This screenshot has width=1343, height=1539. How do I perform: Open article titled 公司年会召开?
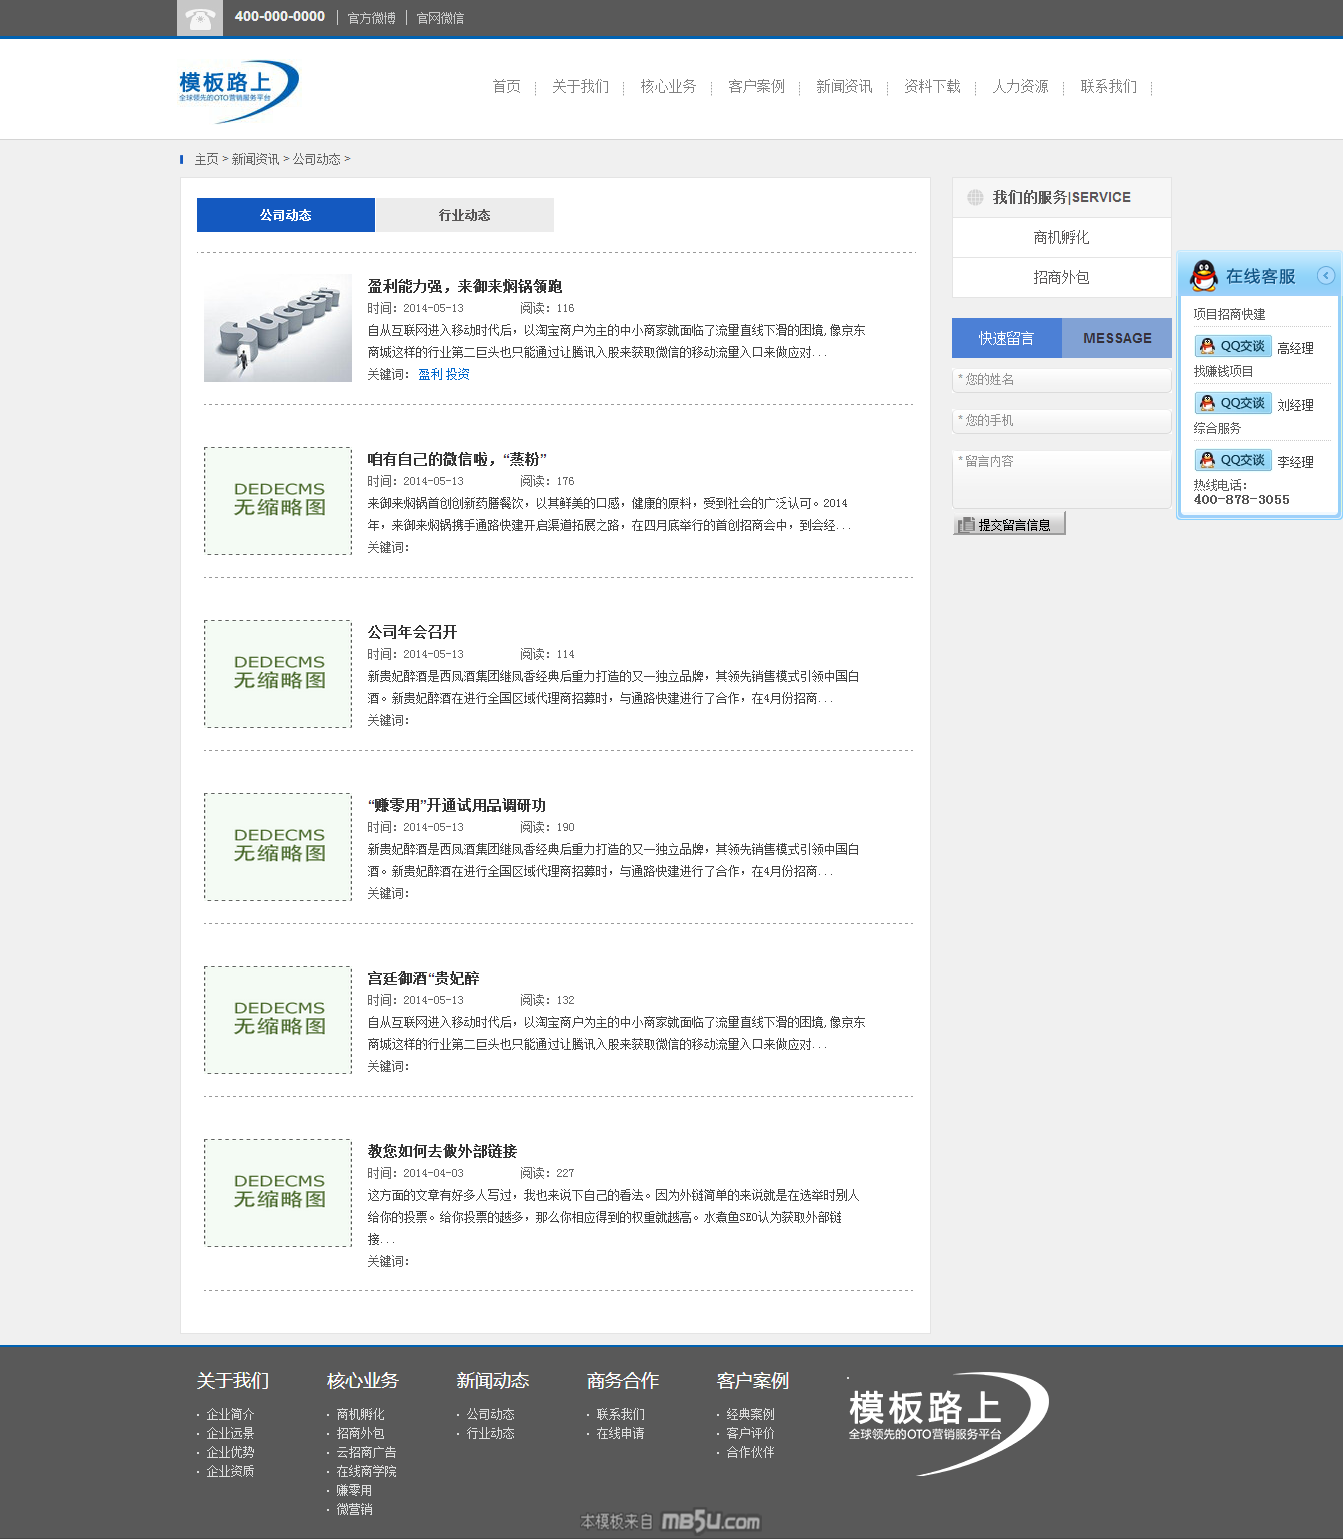pyautogui.click(x=412, y=632)
